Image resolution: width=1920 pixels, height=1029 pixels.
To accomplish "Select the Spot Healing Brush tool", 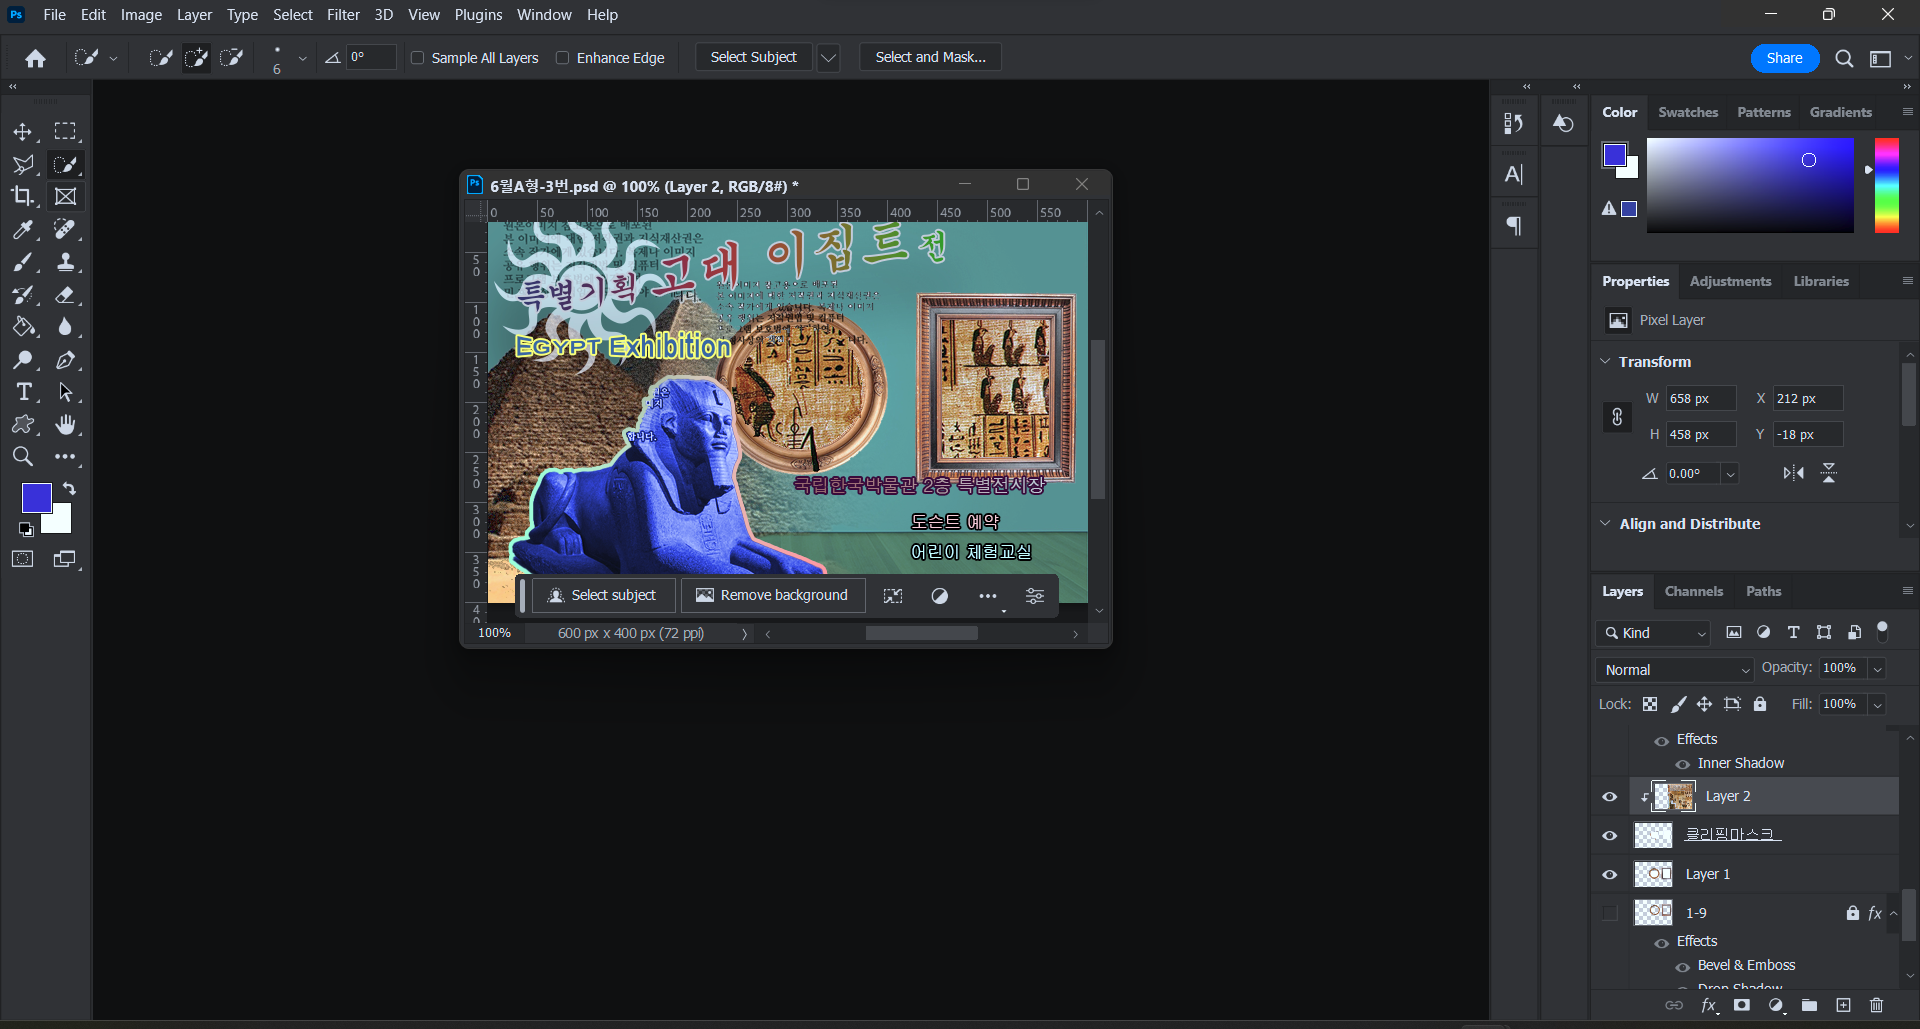I will (65, 230).
